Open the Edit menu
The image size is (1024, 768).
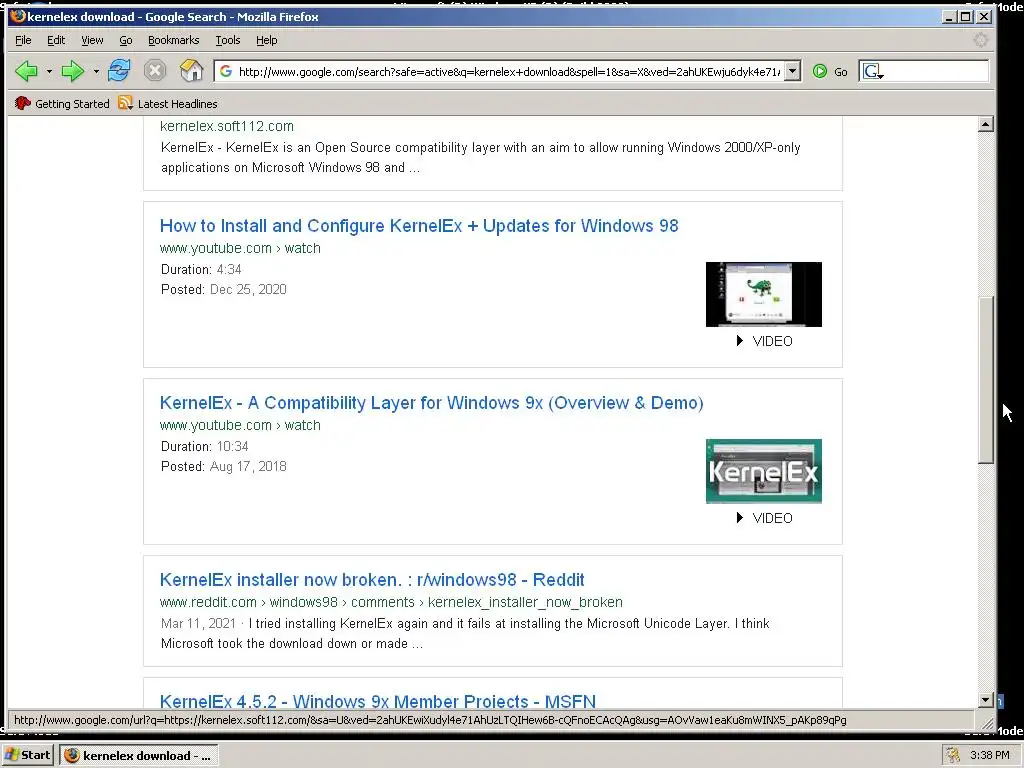point(56,40)
